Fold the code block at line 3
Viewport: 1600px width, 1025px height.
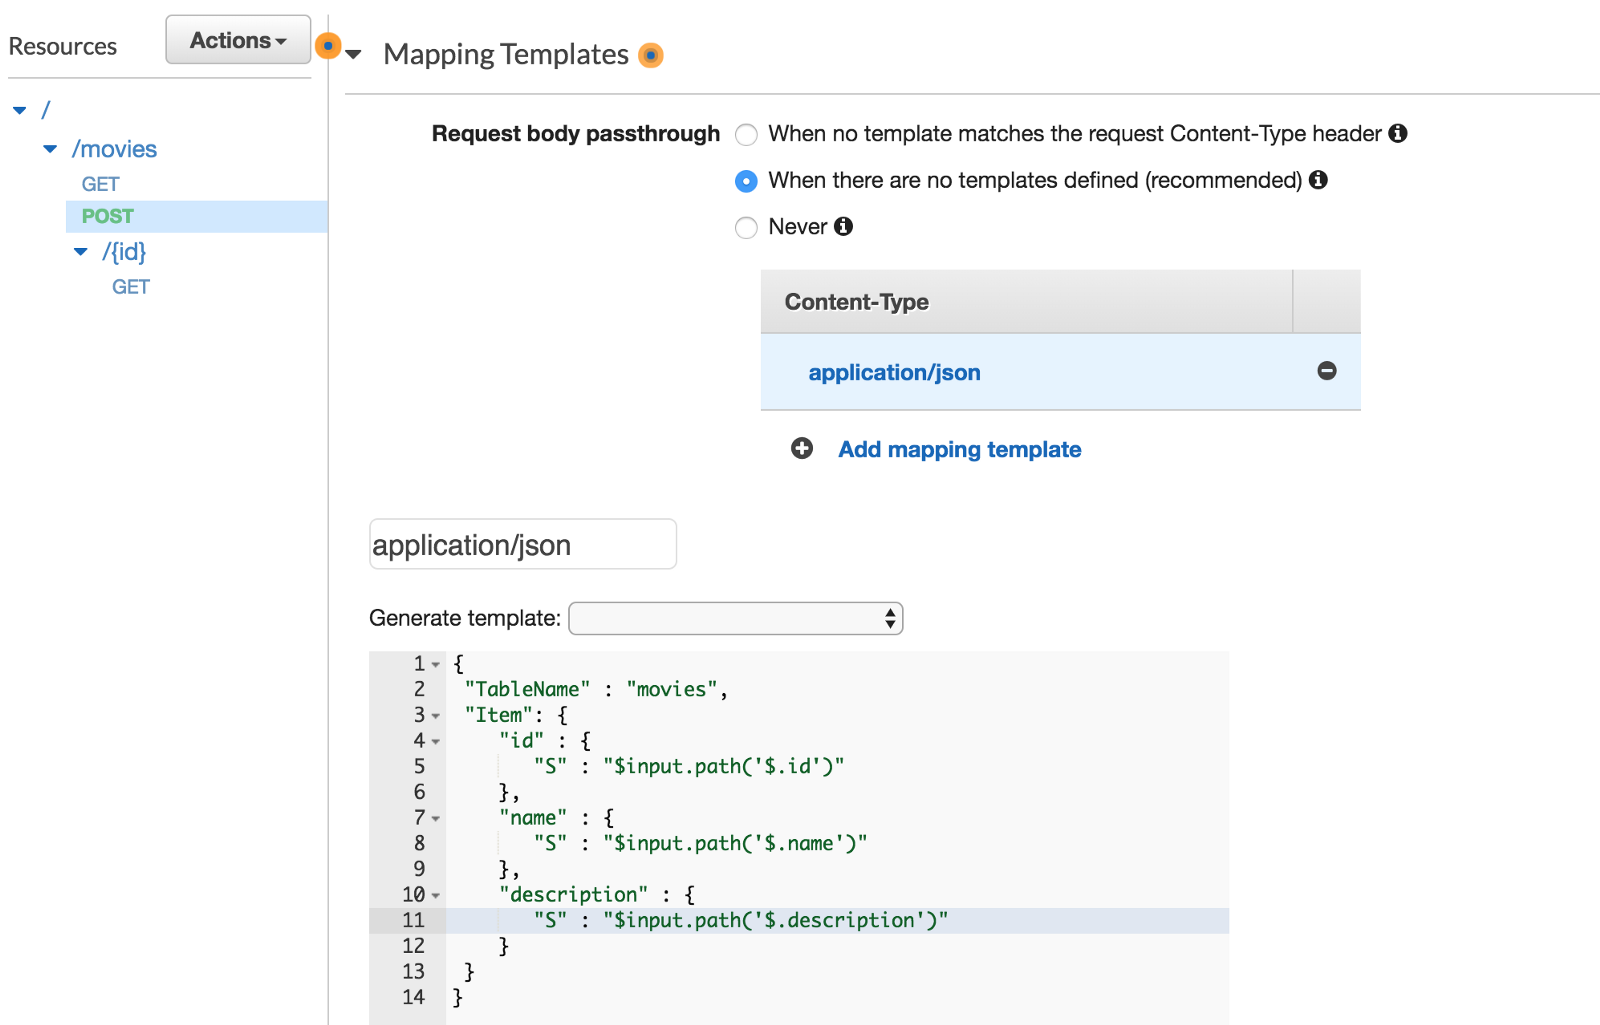click(x=436, y=716)
